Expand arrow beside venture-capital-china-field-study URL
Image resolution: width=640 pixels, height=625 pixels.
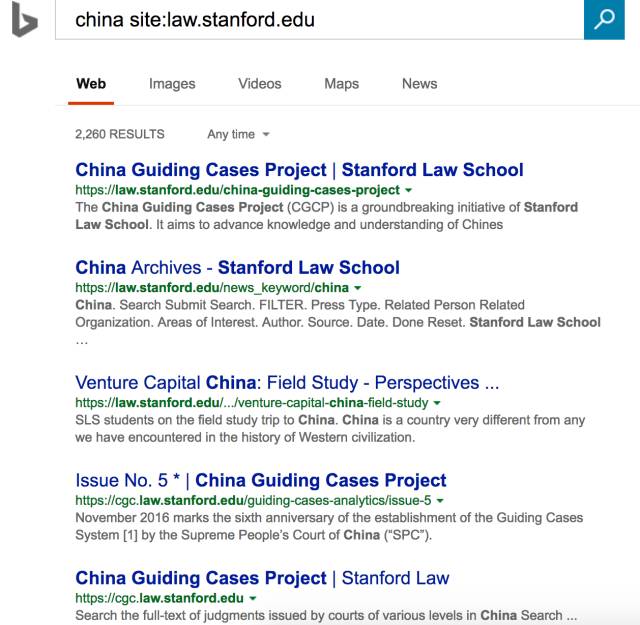pos(437,403)
